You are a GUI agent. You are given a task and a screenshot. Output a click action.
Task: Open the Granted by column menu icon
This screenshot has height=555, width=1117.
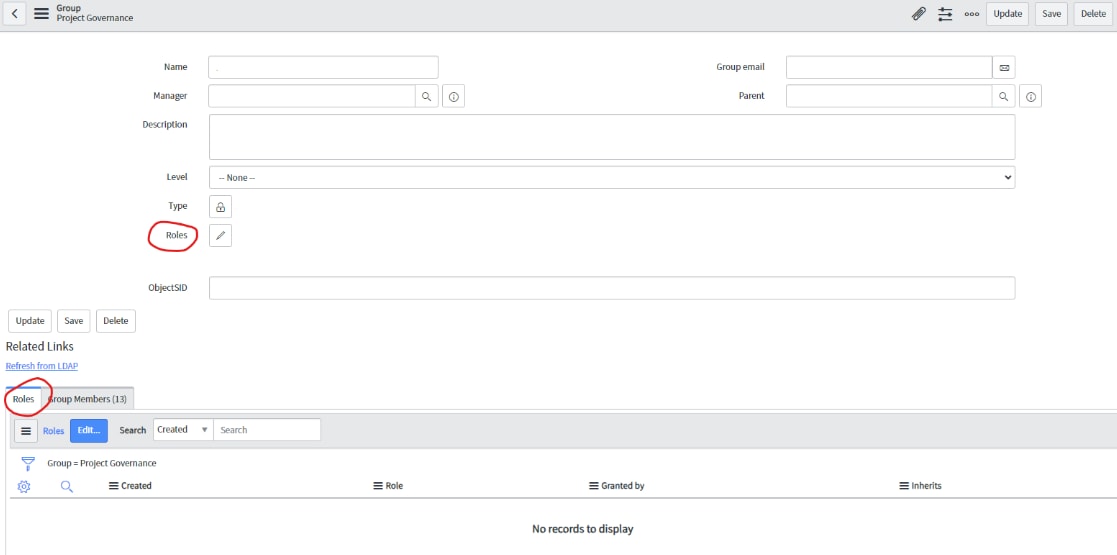(x=593, y=486)
